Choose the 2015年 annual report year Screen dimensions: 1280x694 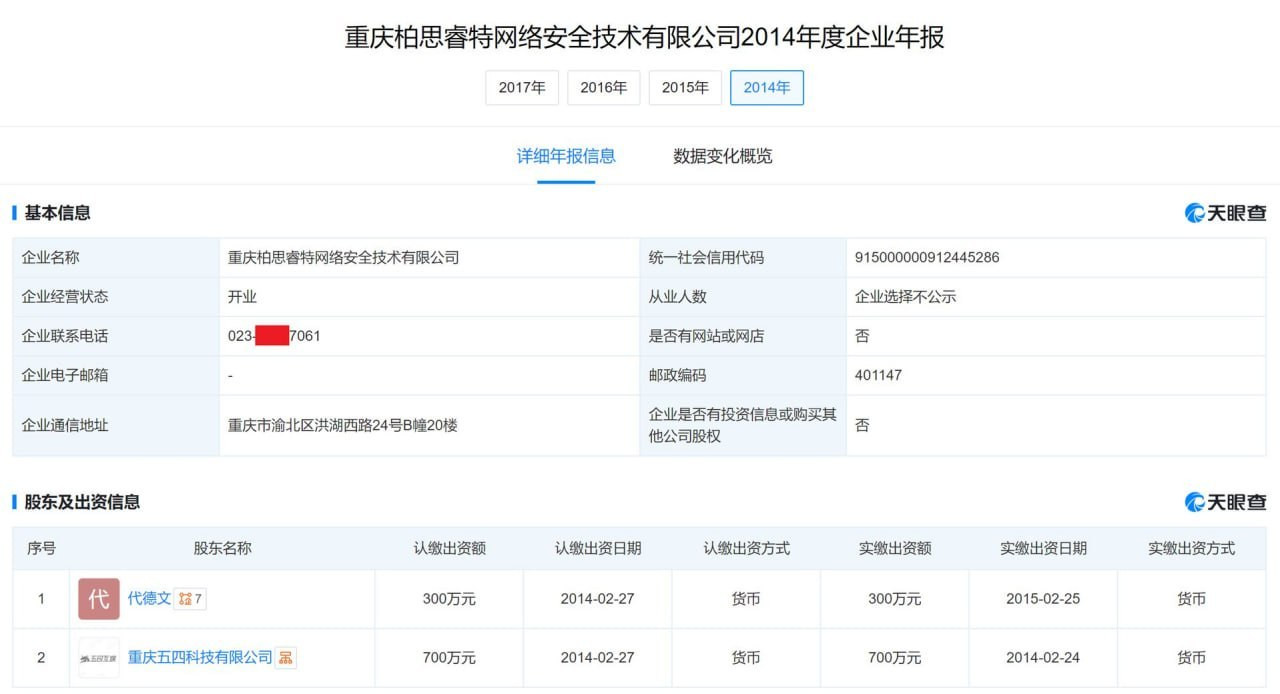point(685,88)
